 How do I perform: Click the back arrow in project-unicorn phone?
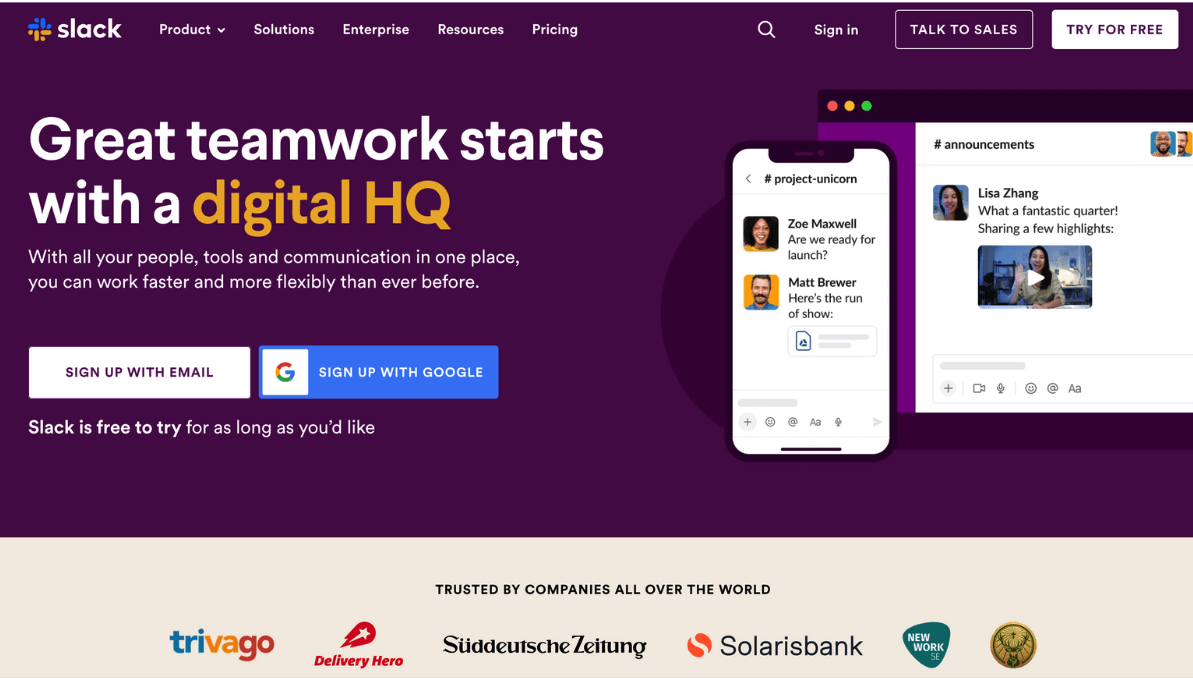749,179
